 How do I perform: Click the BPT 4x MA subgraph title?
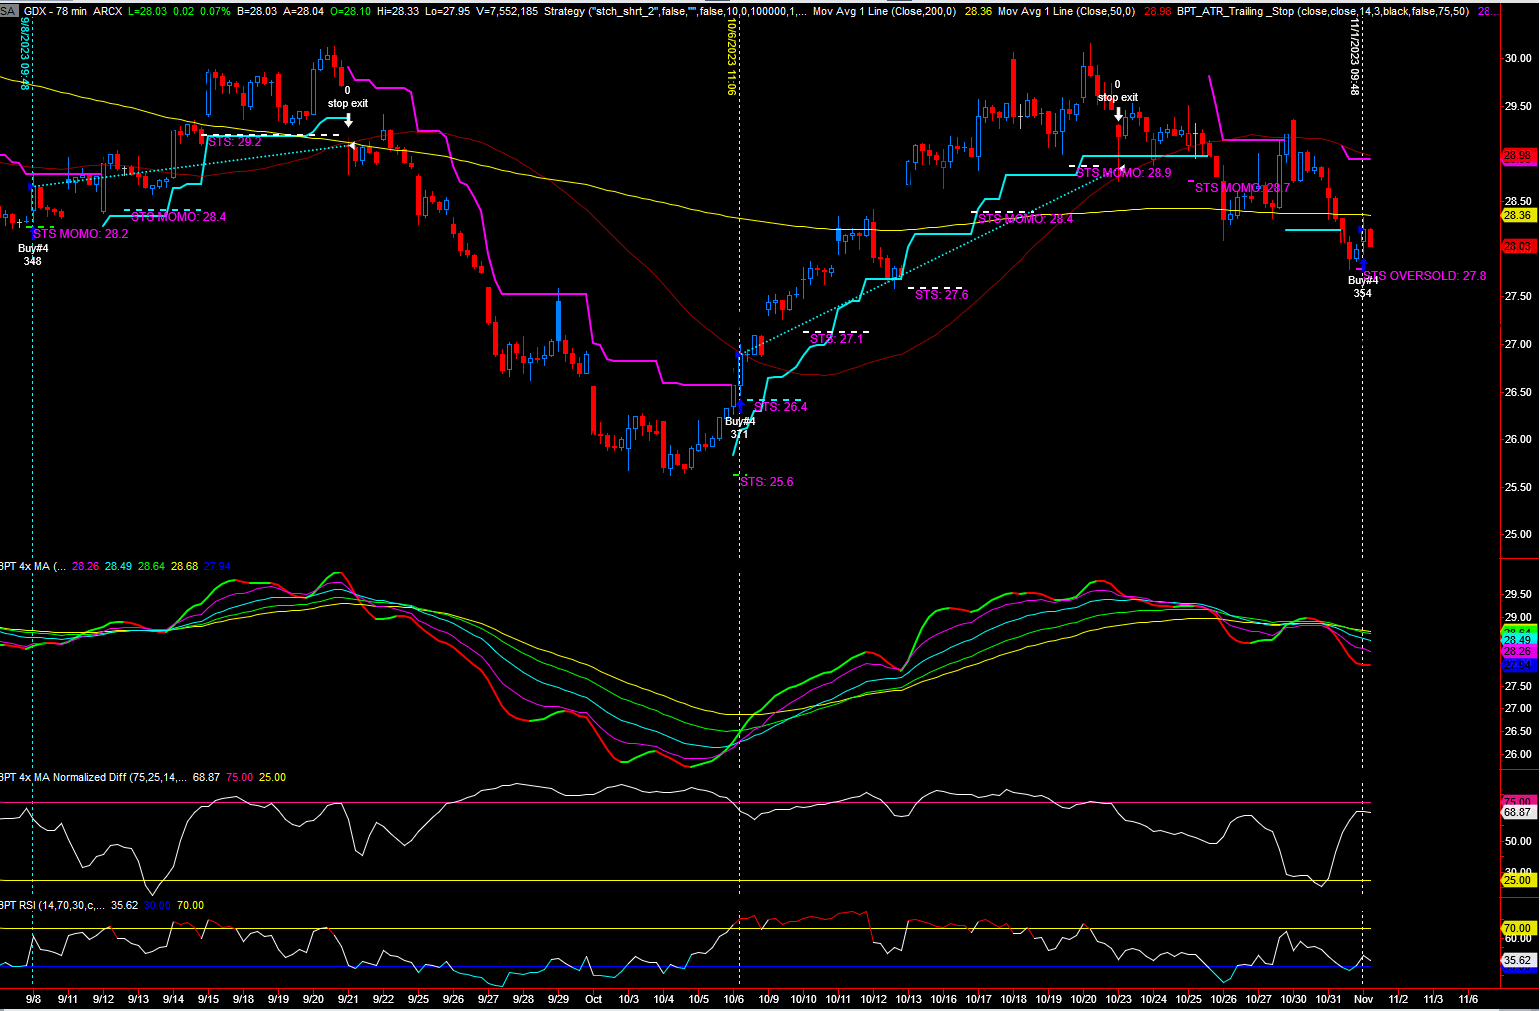[x=26, y=566]
